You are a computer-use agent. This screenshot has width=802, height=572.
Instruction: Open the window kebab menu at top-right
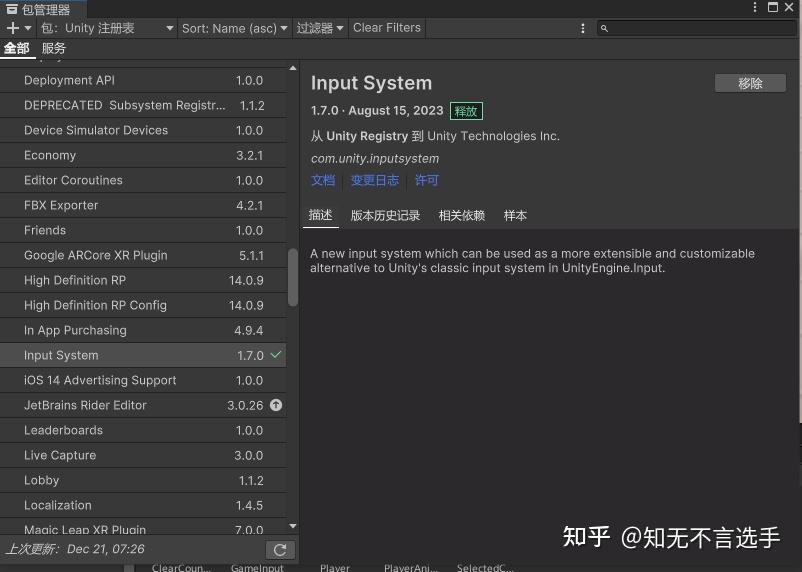(754, 7)
